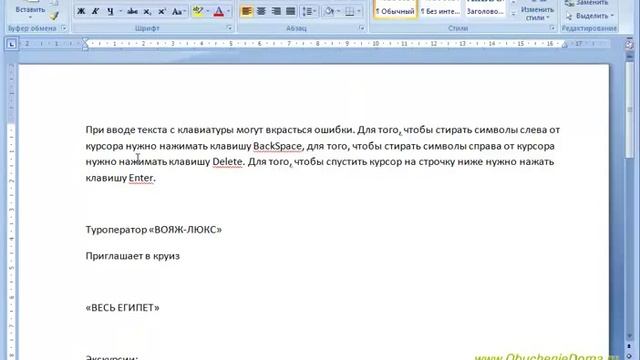Click the line Приглашает в круиз

133,256
